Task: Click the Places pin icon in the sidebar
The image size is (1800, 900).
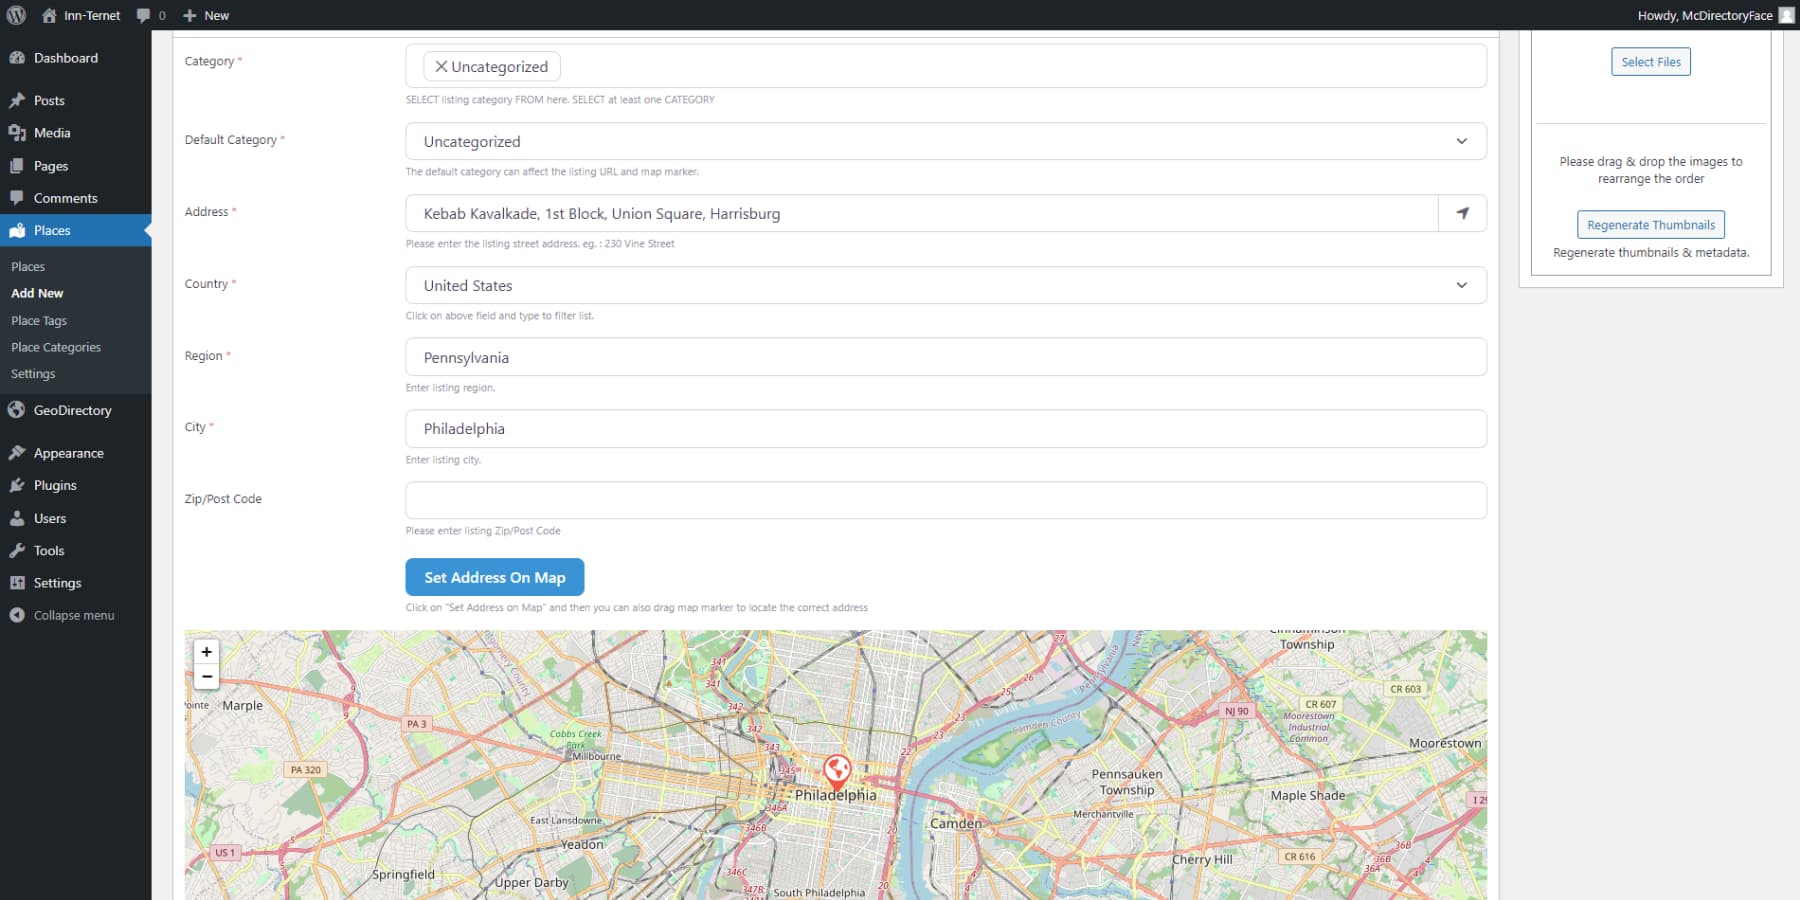Action: pyautogui.click(x=17, y=230)
